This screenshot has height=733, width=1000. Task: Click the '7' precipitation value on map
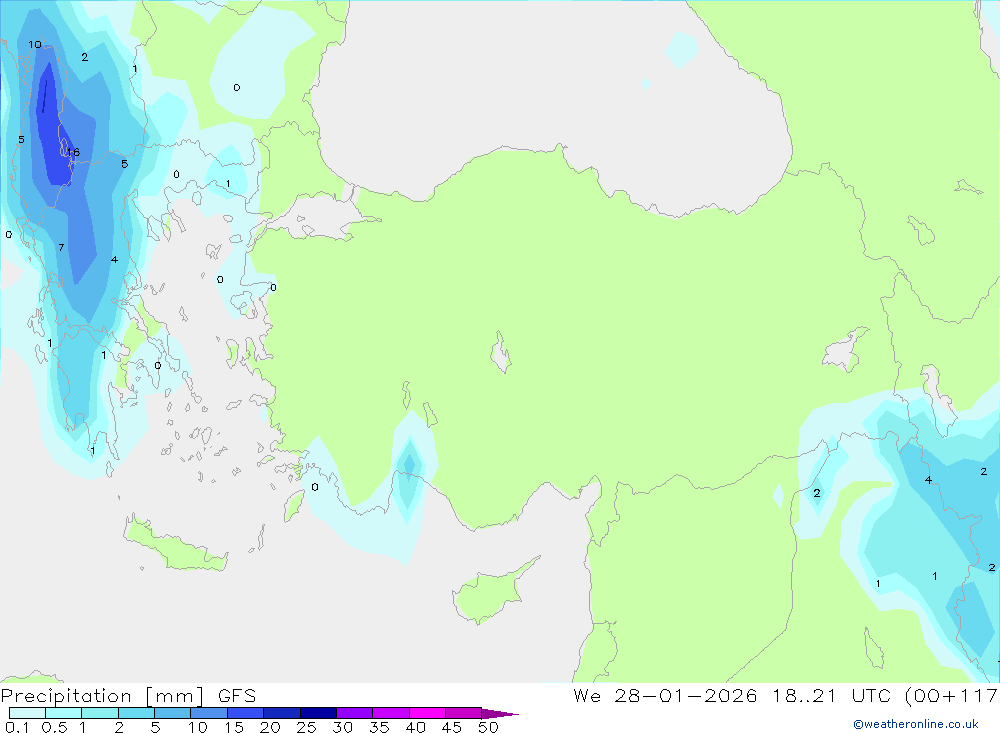[x=61, y=247]
